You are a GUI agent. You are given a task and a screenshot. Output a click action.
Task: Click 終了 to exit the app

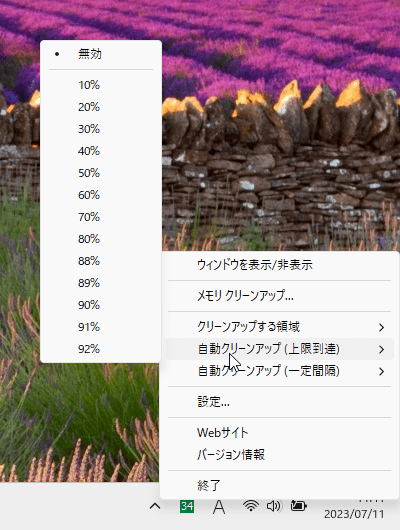279,485
